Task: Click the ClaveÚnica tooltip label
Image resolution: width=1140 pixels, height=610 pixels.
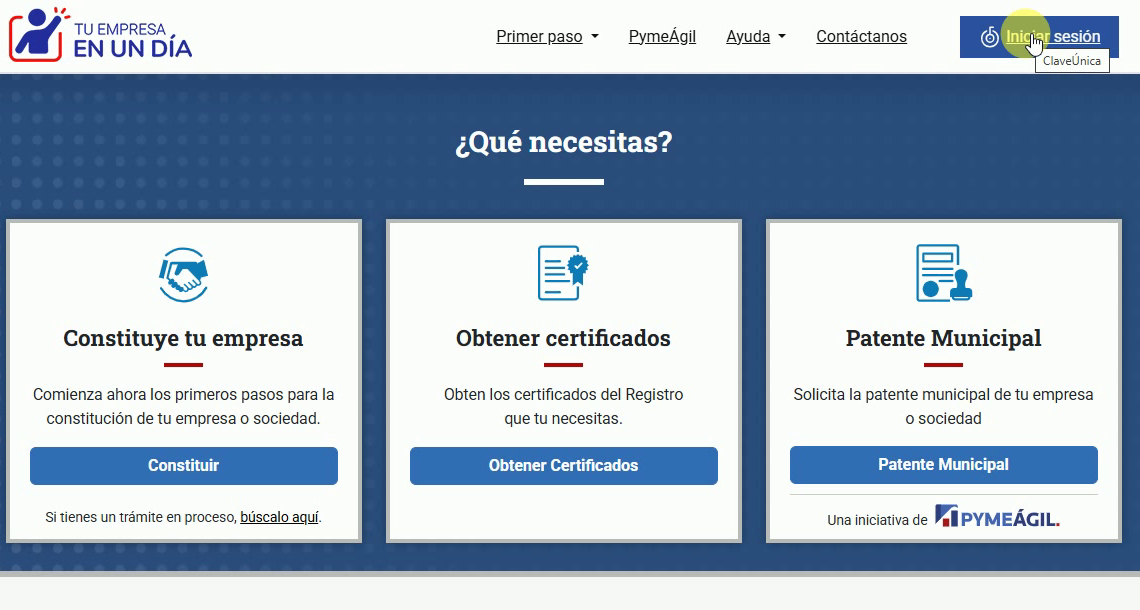Action: (1072, 61)
